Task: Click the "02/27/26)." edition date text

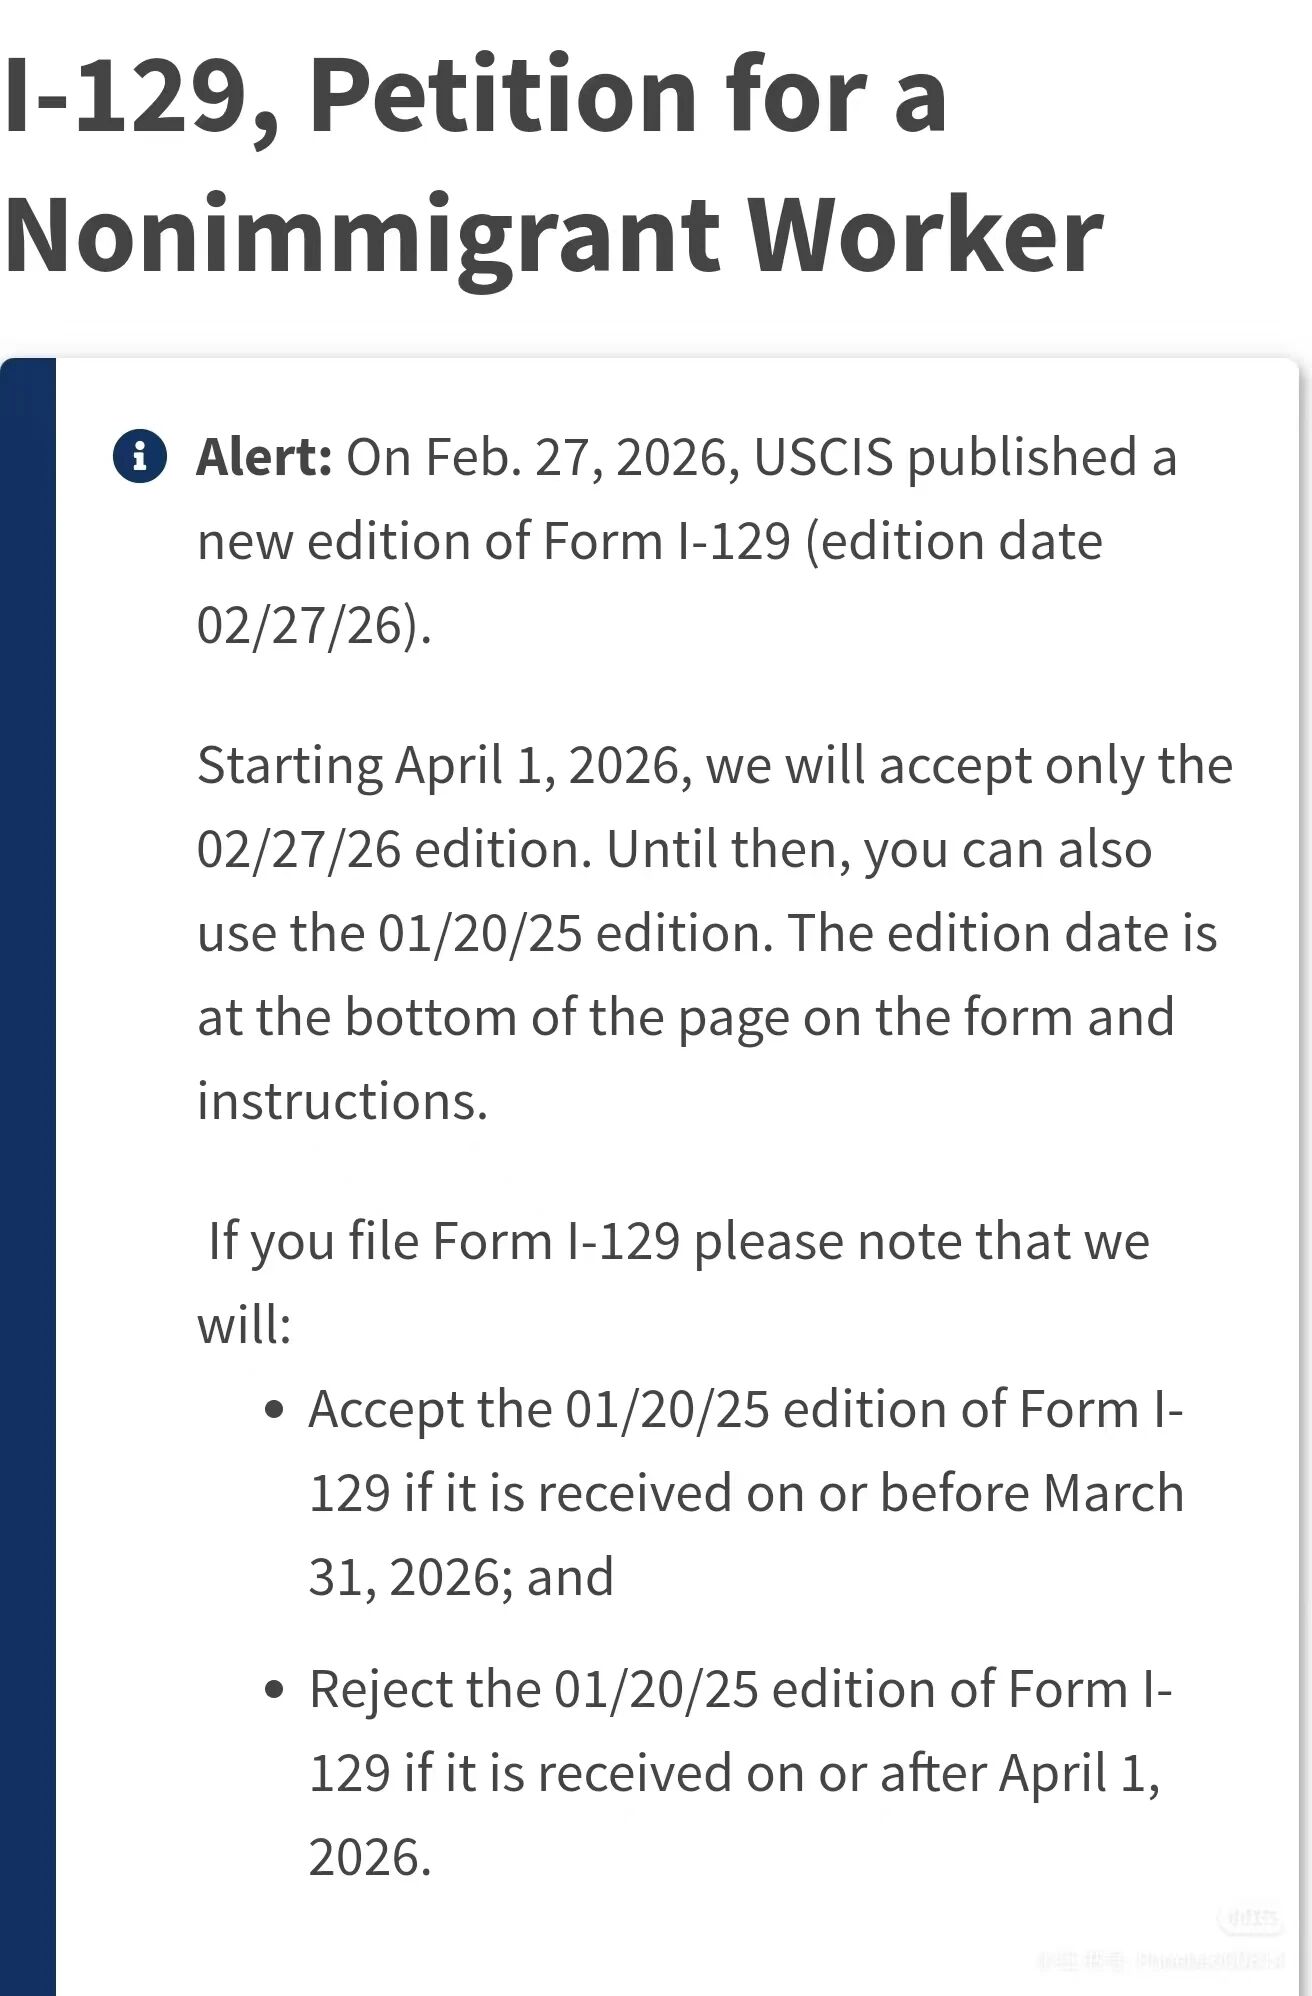Action: coord(314,625)
